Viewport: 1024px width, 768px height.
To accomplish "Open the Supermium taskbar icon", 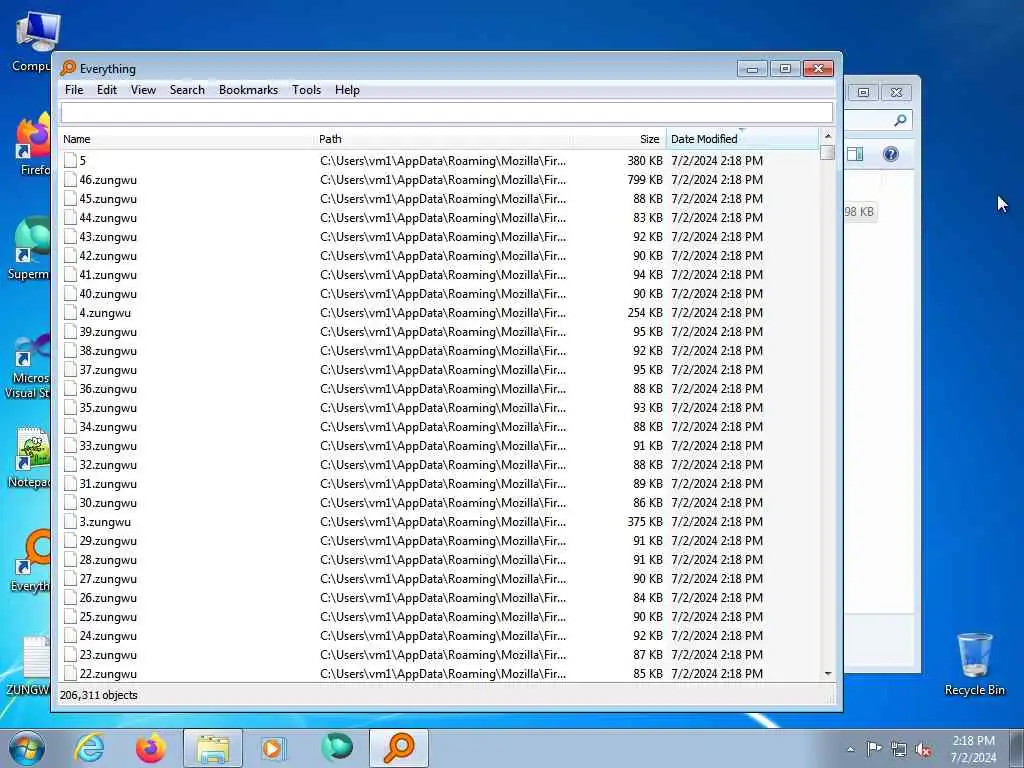I will [336, 748].
